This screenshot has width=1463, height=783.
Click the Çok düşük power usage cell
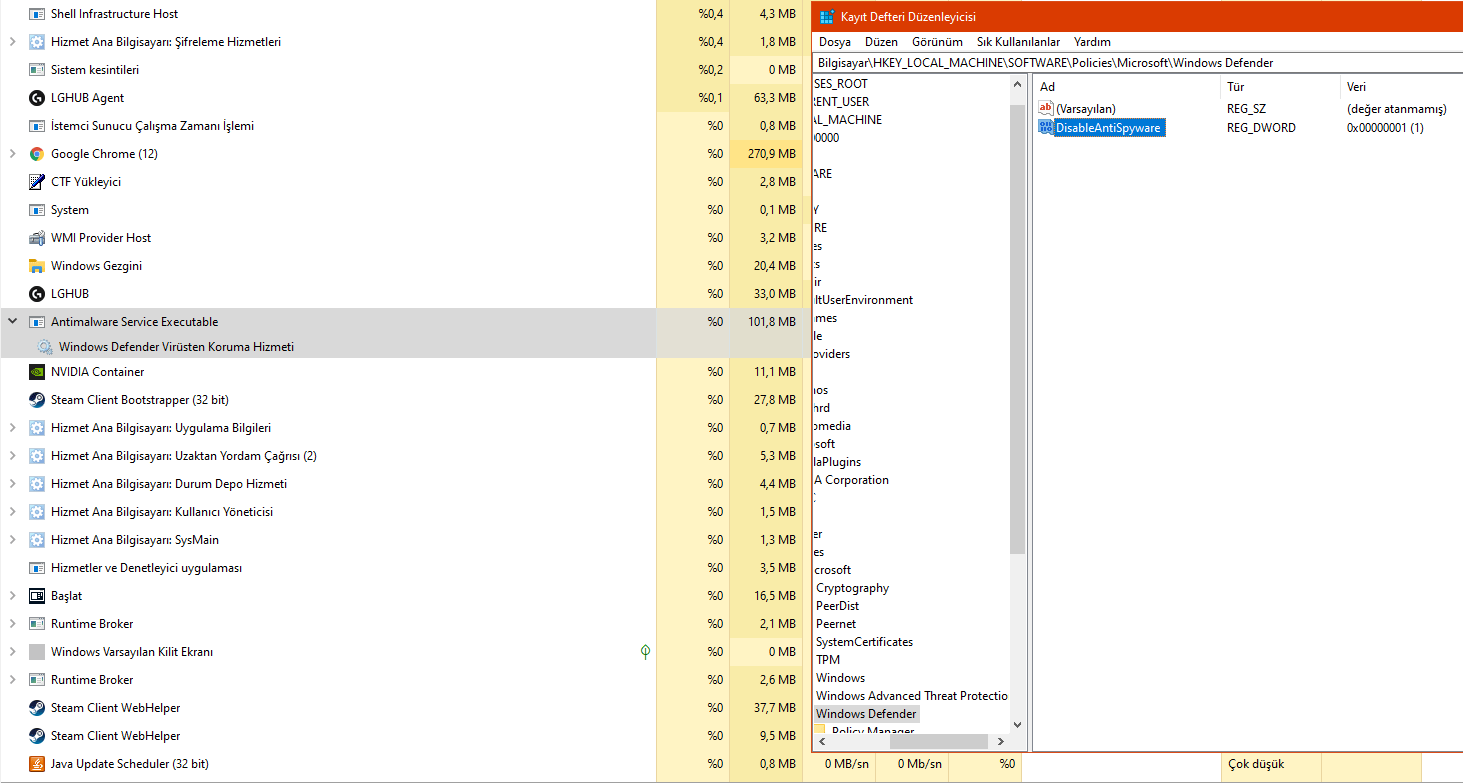pos(1271,764)
